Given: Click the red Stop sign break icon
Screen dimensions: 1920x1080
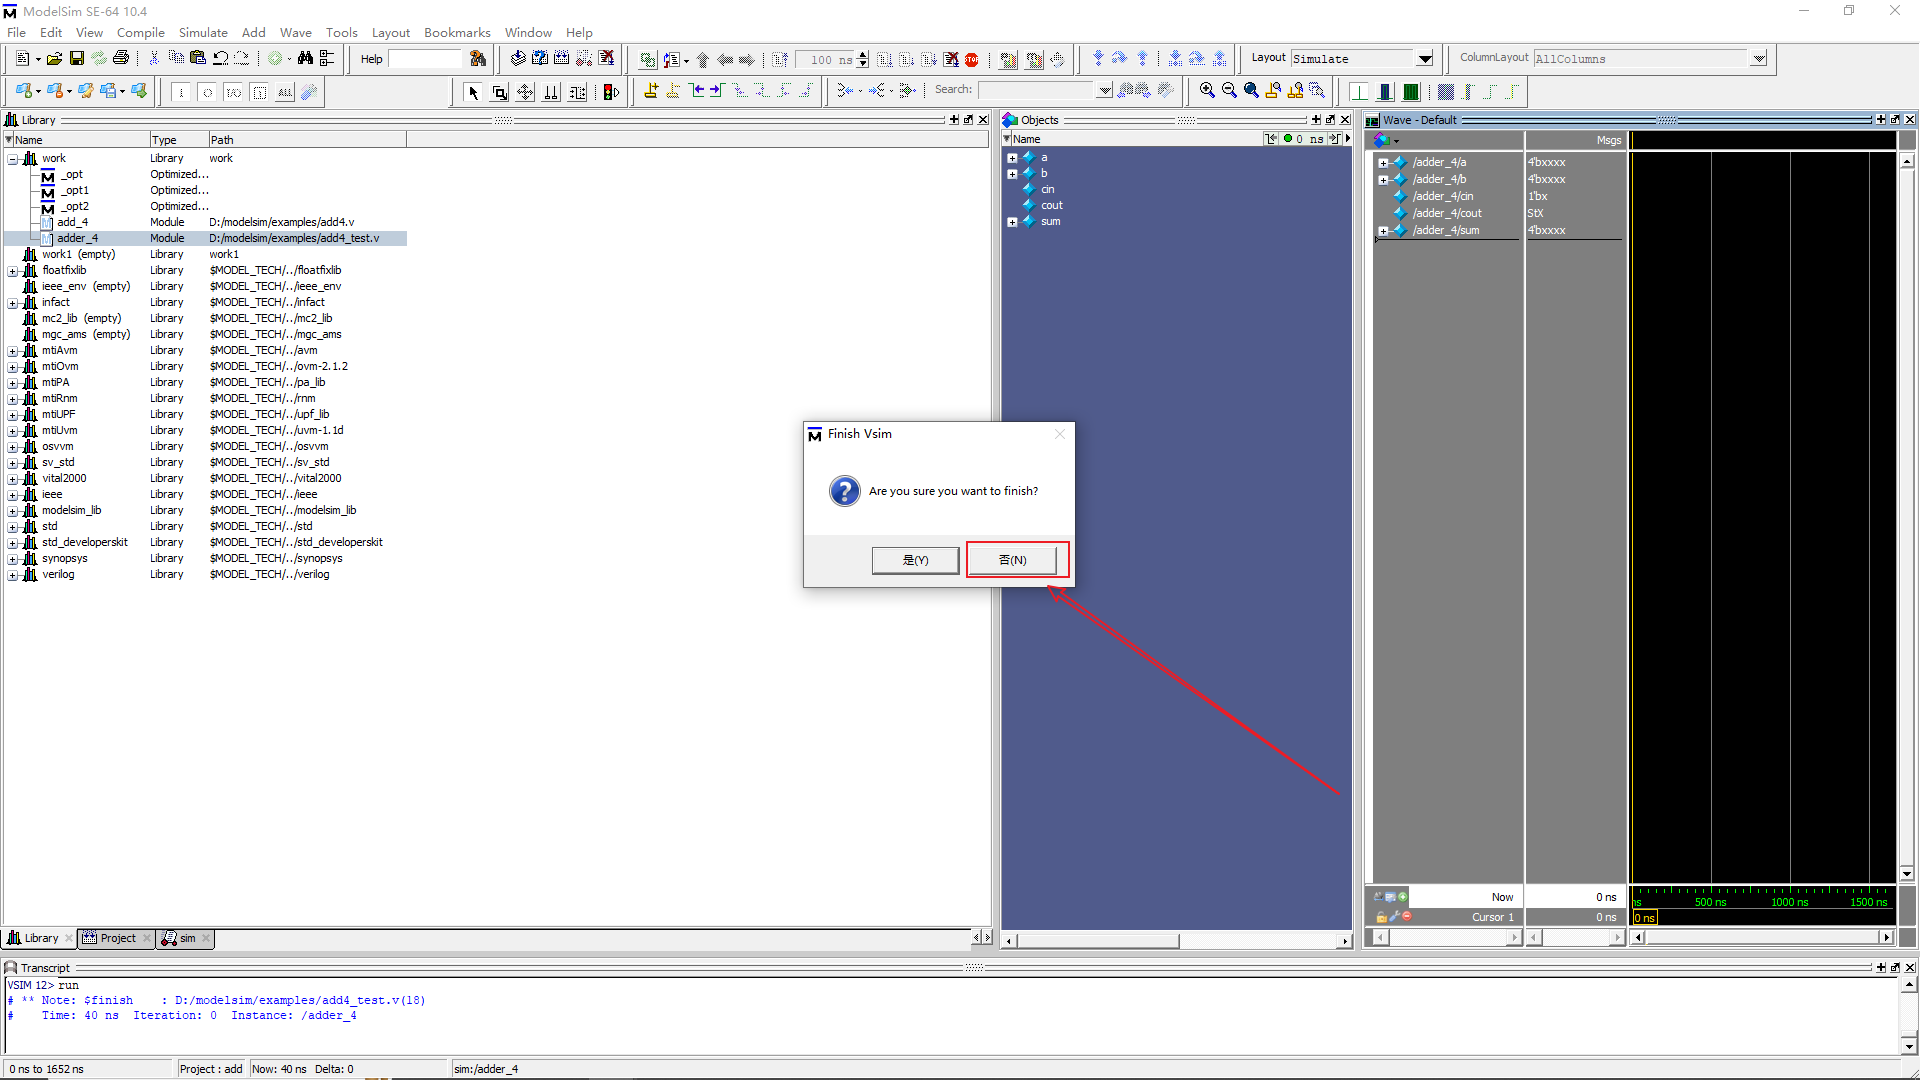Looking at the screenshot, I should point(972,60).
